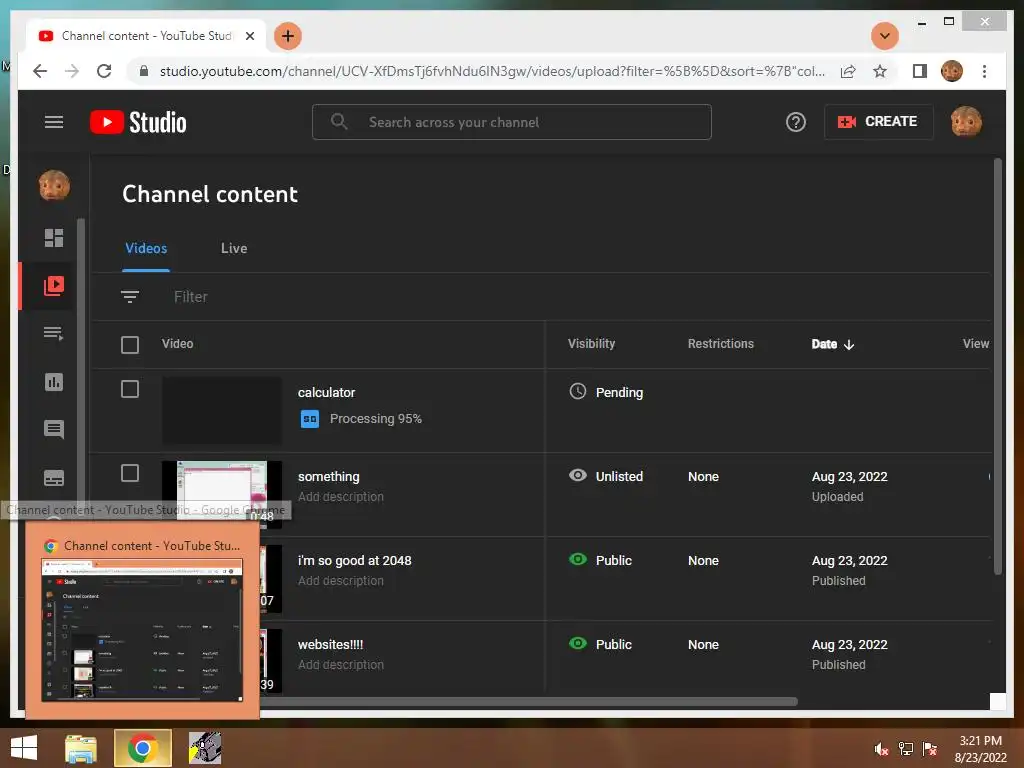Viewport: 1024px width, 768px height.
Task: Bookmark this page with the star
Action: (x=880, y=71)
